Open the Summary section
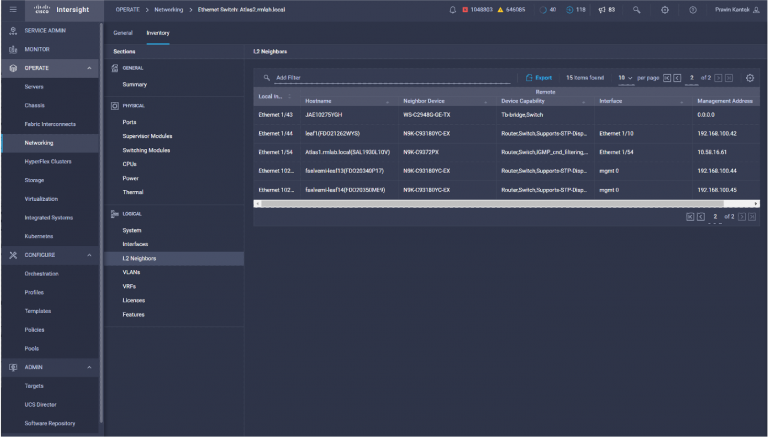 click(135, 85)
